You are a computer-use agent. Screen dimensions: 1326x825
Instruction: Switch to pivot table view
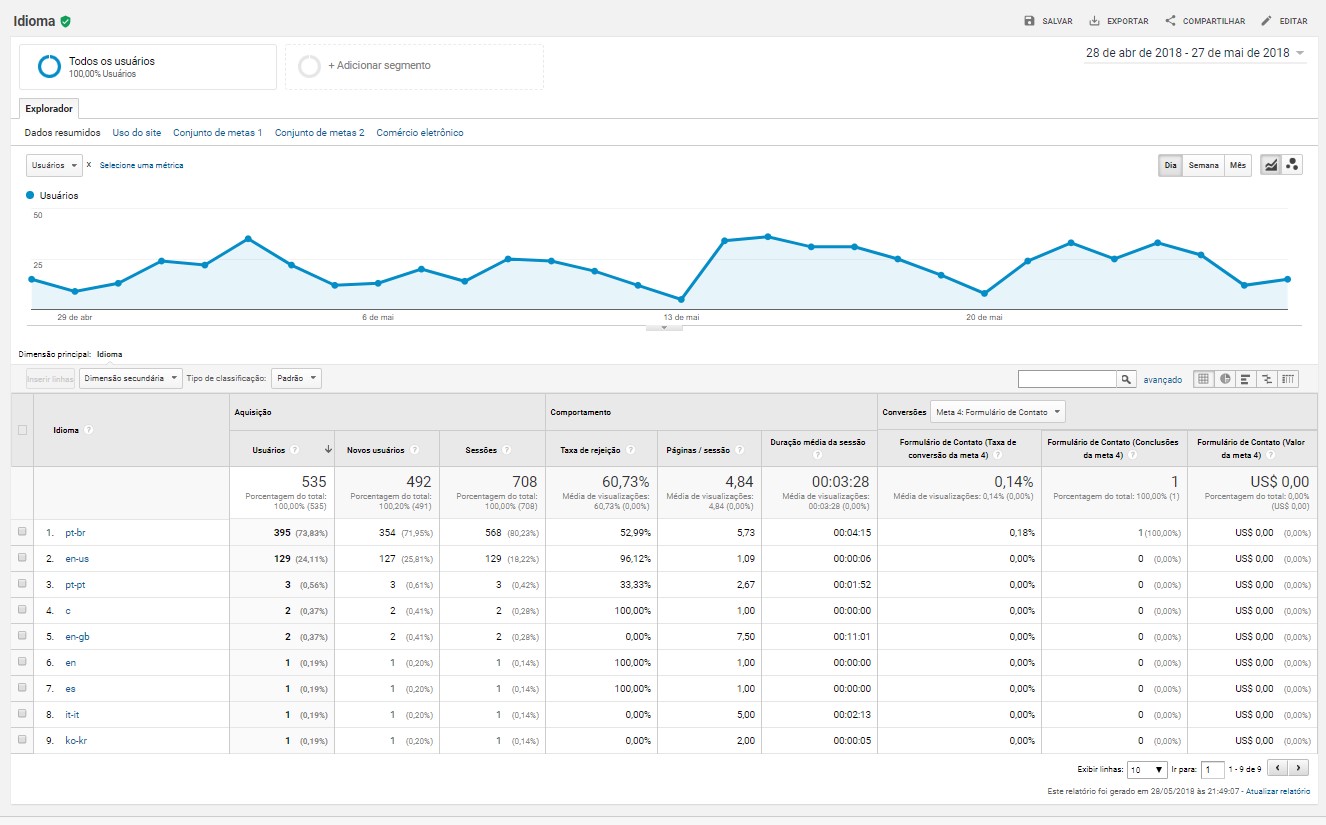tap(1289, 379)
